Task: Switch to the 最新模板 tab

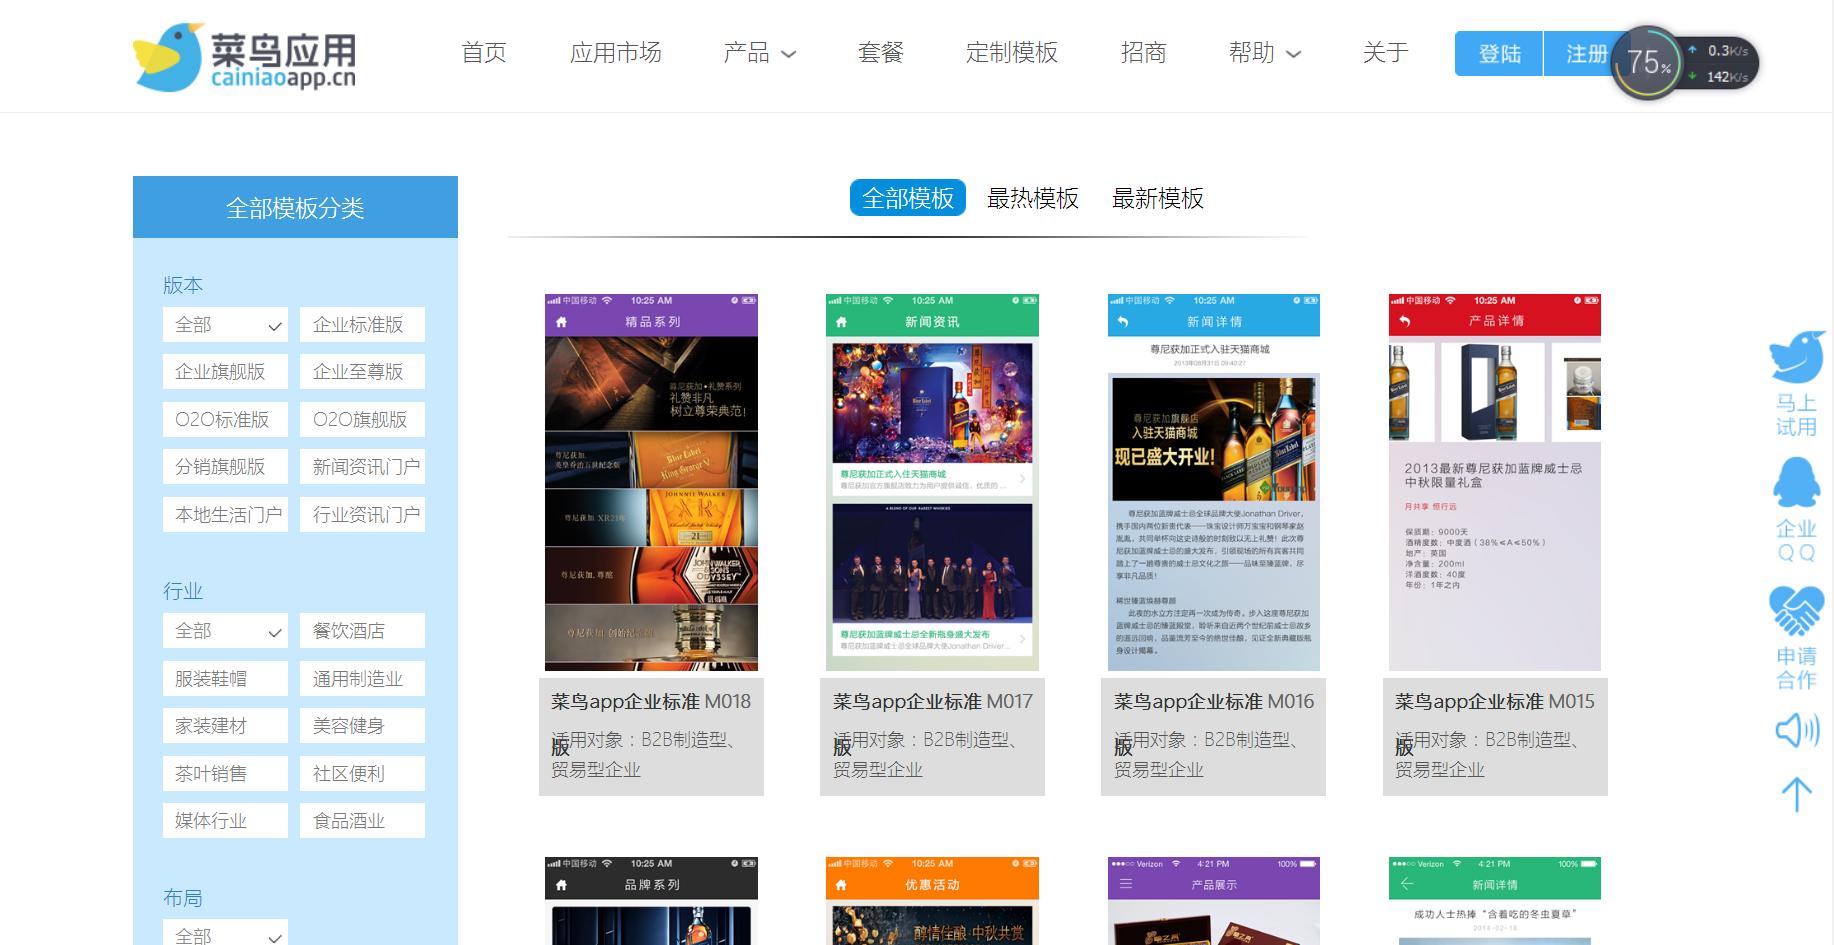Action: (1158, 198)
